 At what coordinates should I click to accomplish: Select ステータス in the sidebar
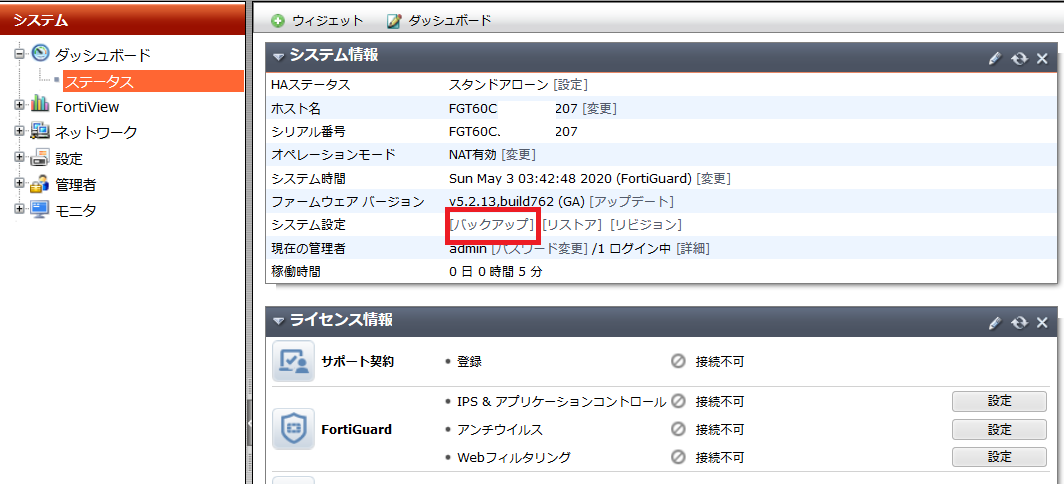pos(153,81)
